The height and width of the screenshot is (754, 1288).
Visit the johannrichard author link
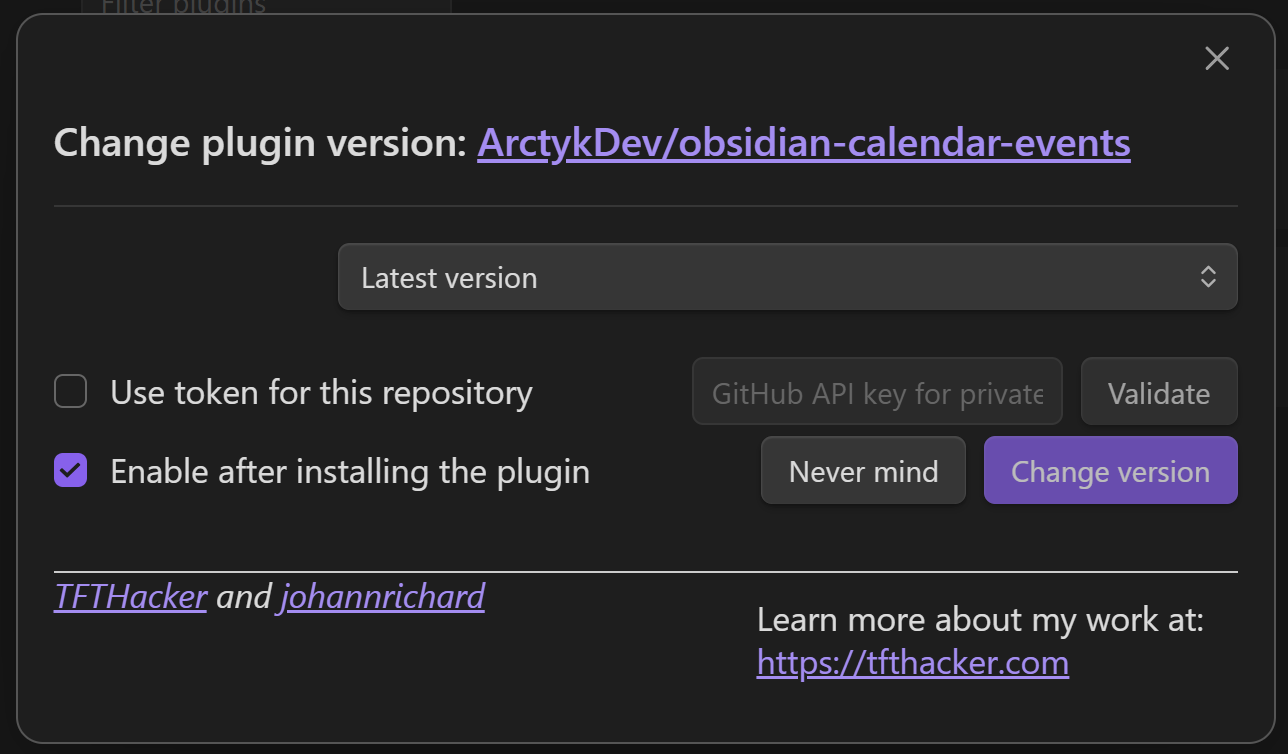382,597
